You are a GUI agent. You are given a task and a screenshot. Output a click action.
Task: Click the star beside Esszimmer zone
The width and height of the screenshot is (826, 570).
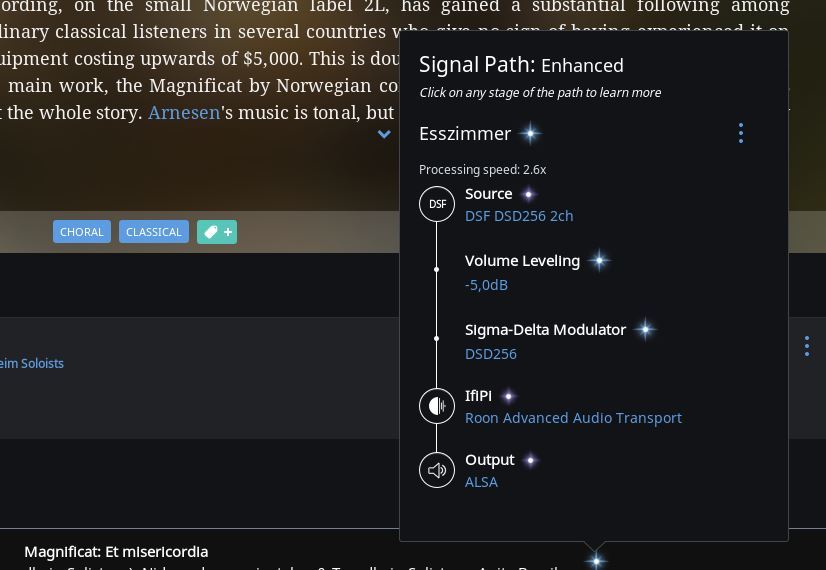(530, 134)
